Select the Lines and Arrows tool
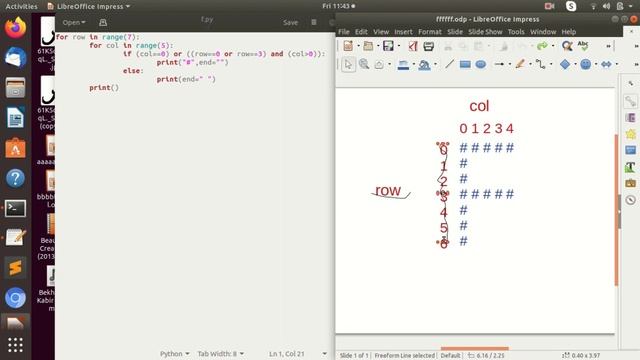 click(499, 64)
